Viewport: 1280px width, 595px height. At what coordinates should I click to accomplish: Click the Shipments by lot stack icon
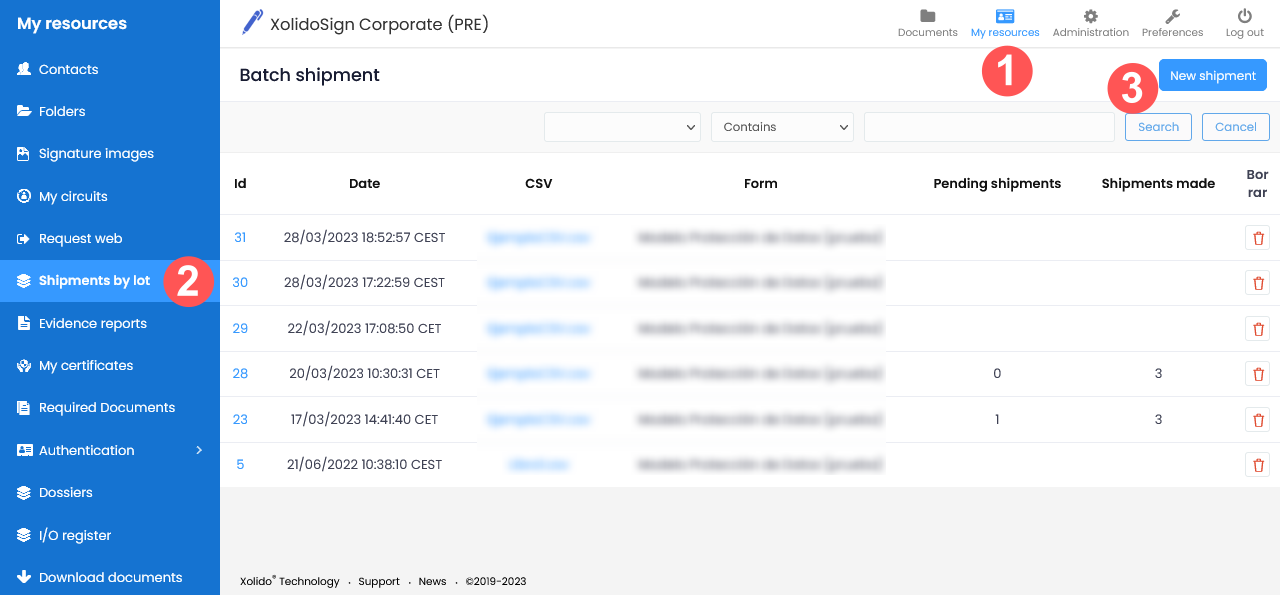click(x=24, y=281)
